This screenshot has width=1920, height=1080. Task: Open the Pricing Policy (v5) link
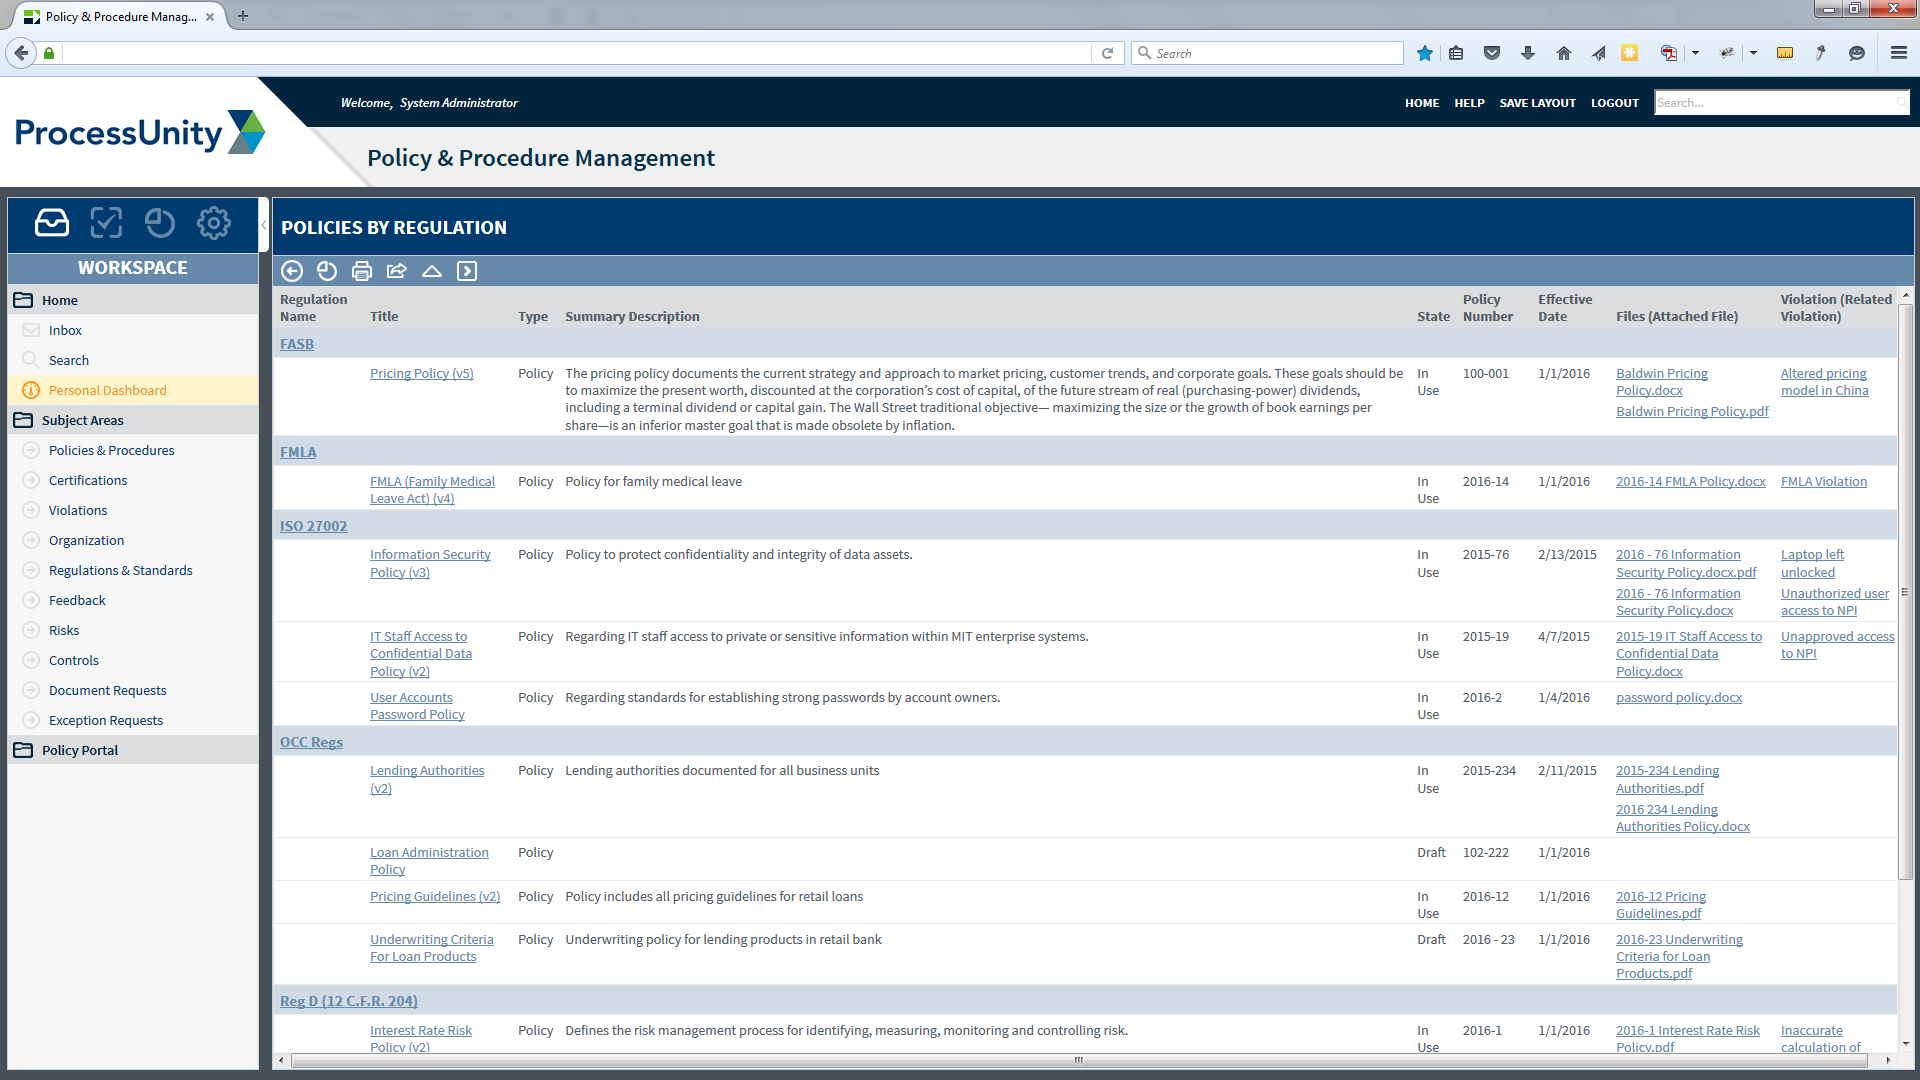pyautogui.click(x=421, y=373)
